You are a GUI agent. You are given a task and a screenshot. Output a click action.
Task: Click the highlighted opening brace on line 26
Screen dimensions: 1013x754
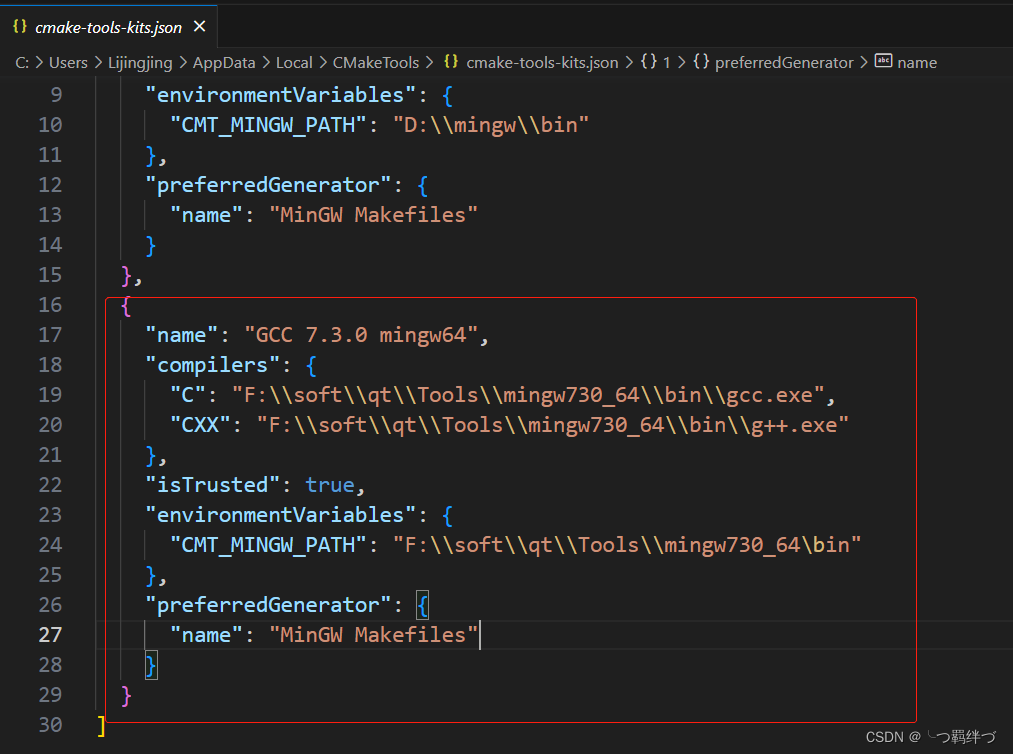pyautogui.click(x=423, y=605)
